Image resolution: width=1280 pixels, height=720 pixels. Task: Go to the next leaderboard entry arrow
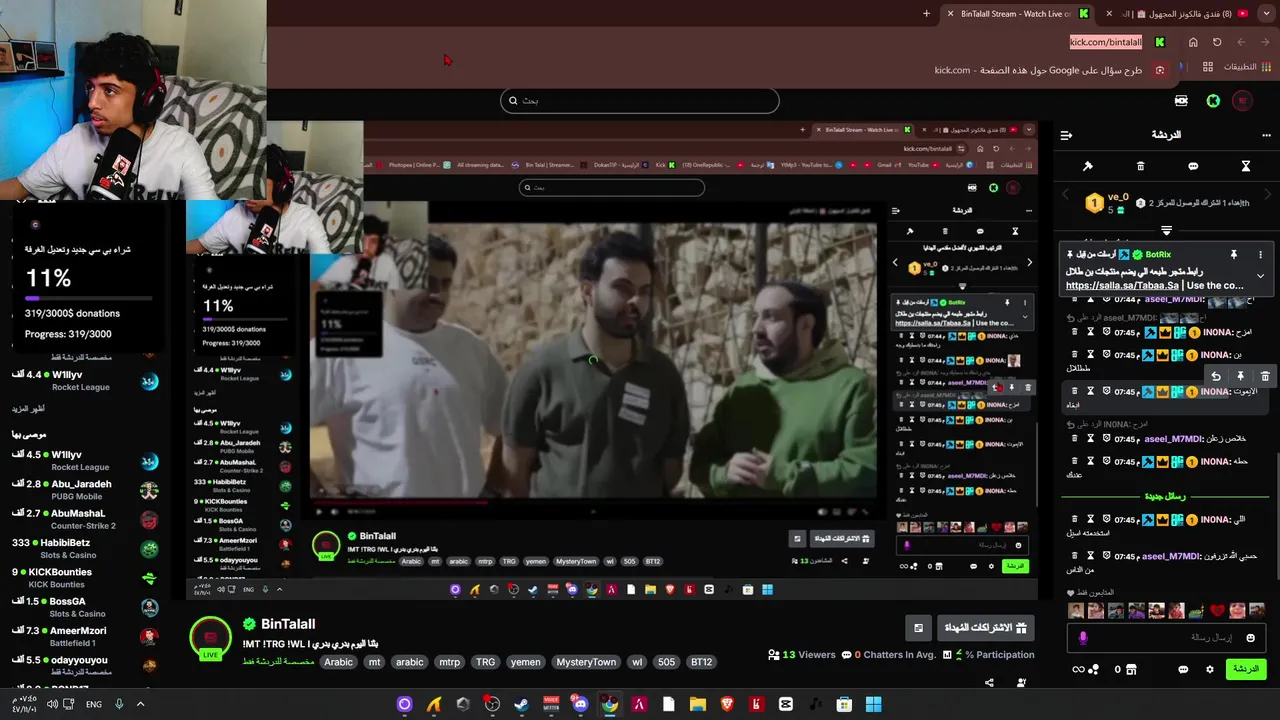pyautogui.click(x=1267, y=193)
